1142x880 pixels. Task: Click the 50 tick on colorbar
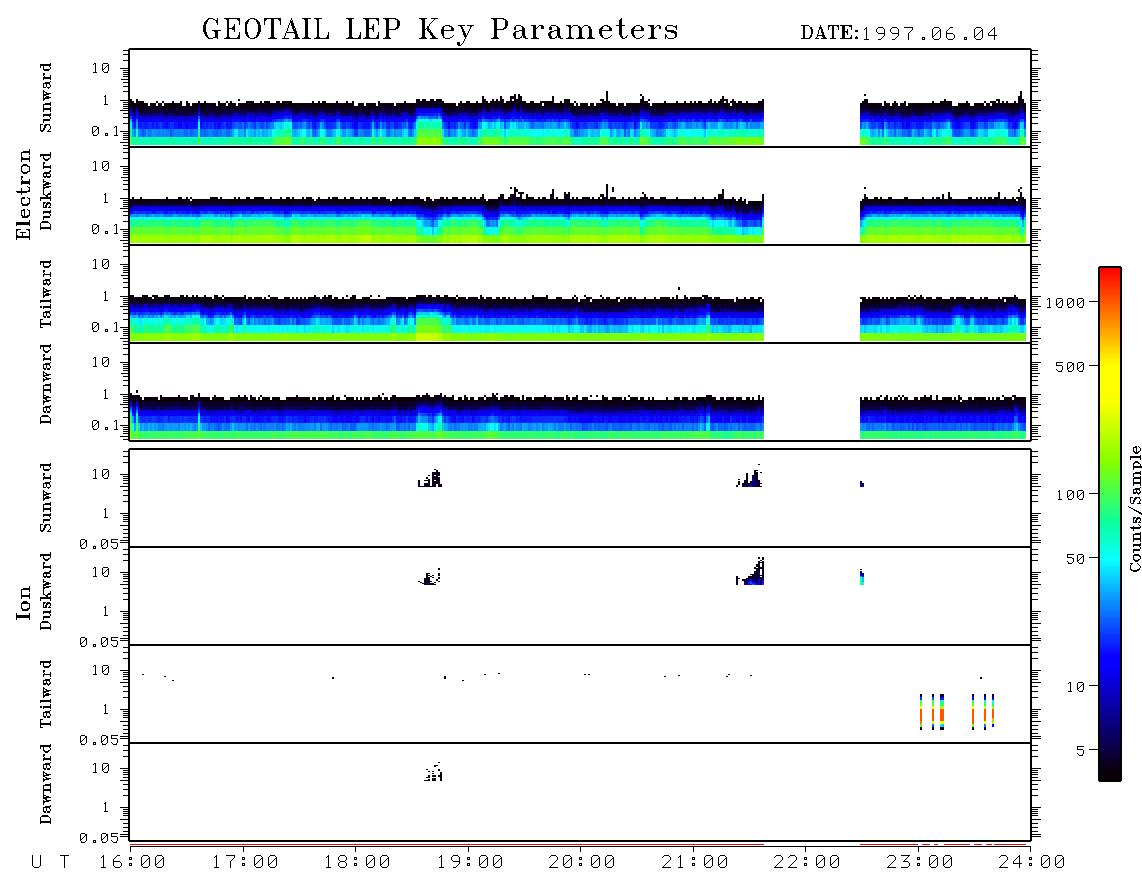[1074, 559]
